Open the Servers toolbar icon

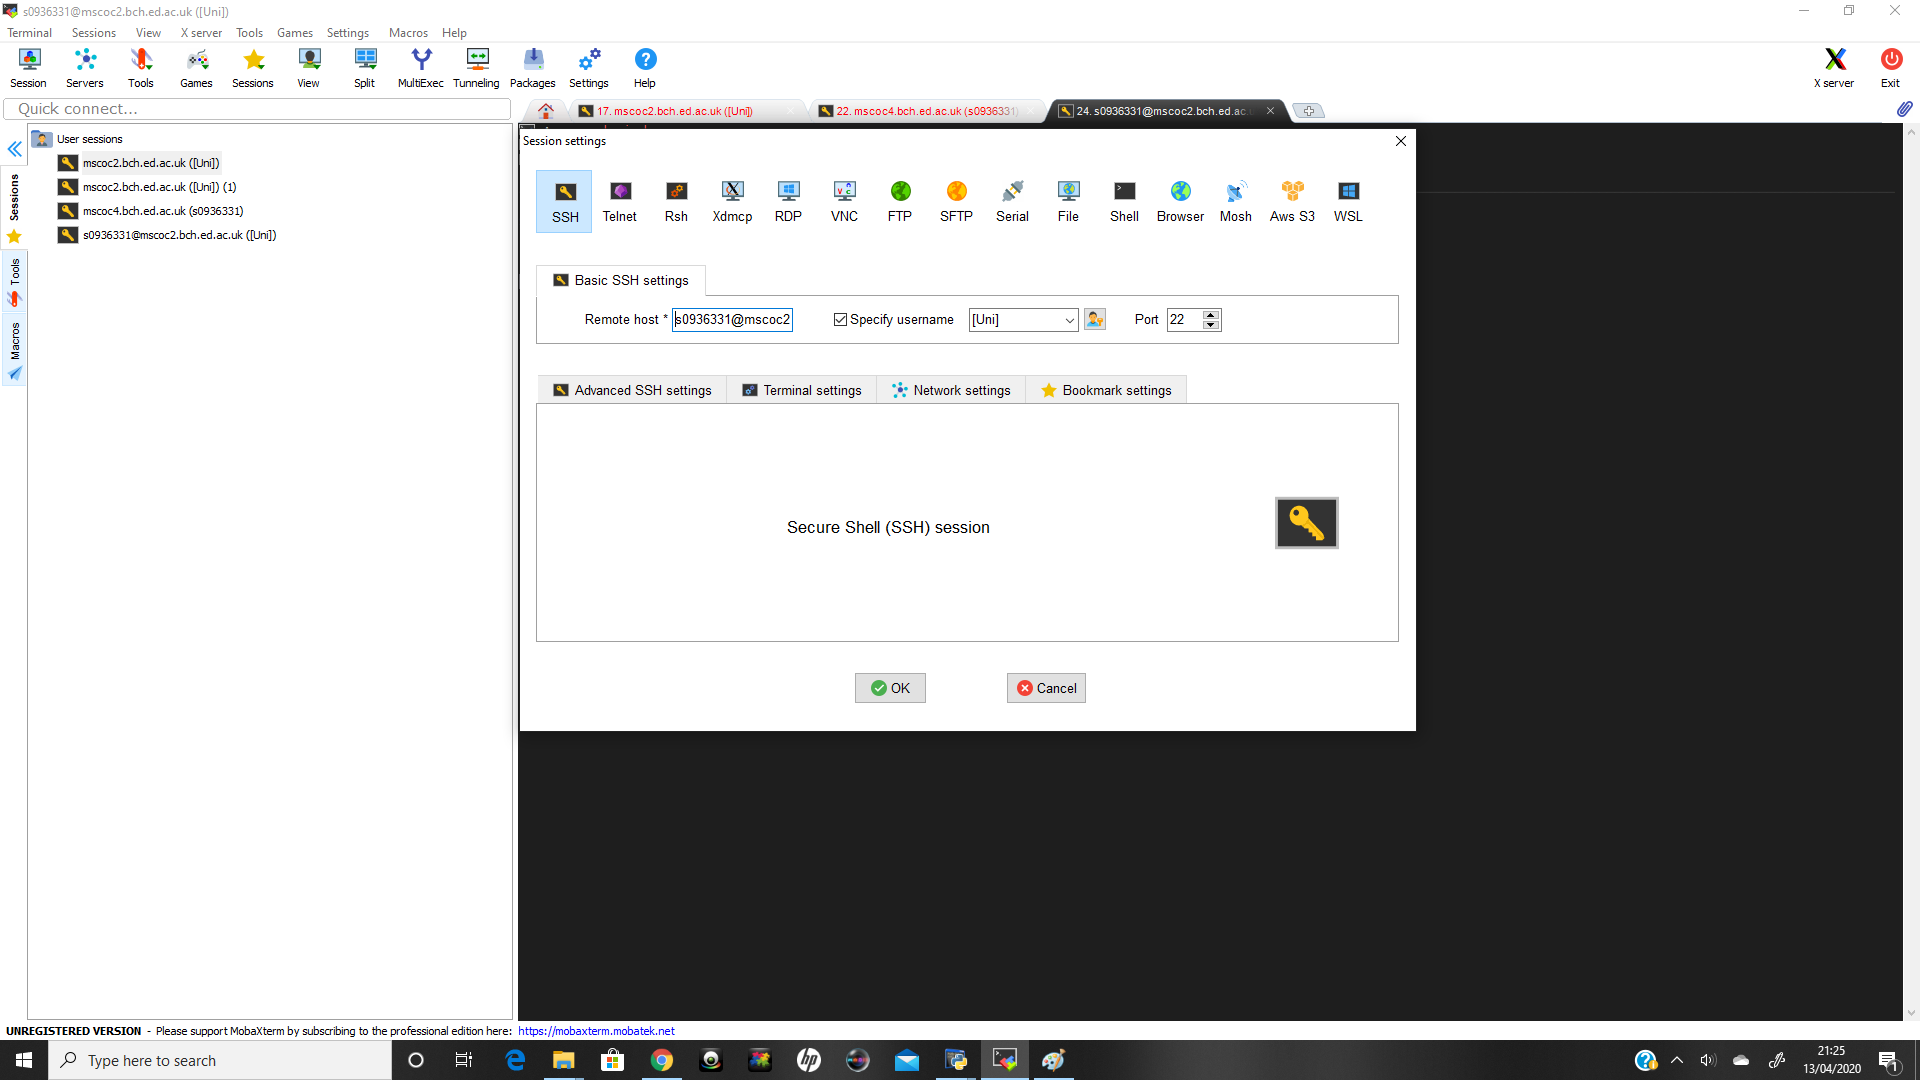pyautogui.click(x=85, y=68)
